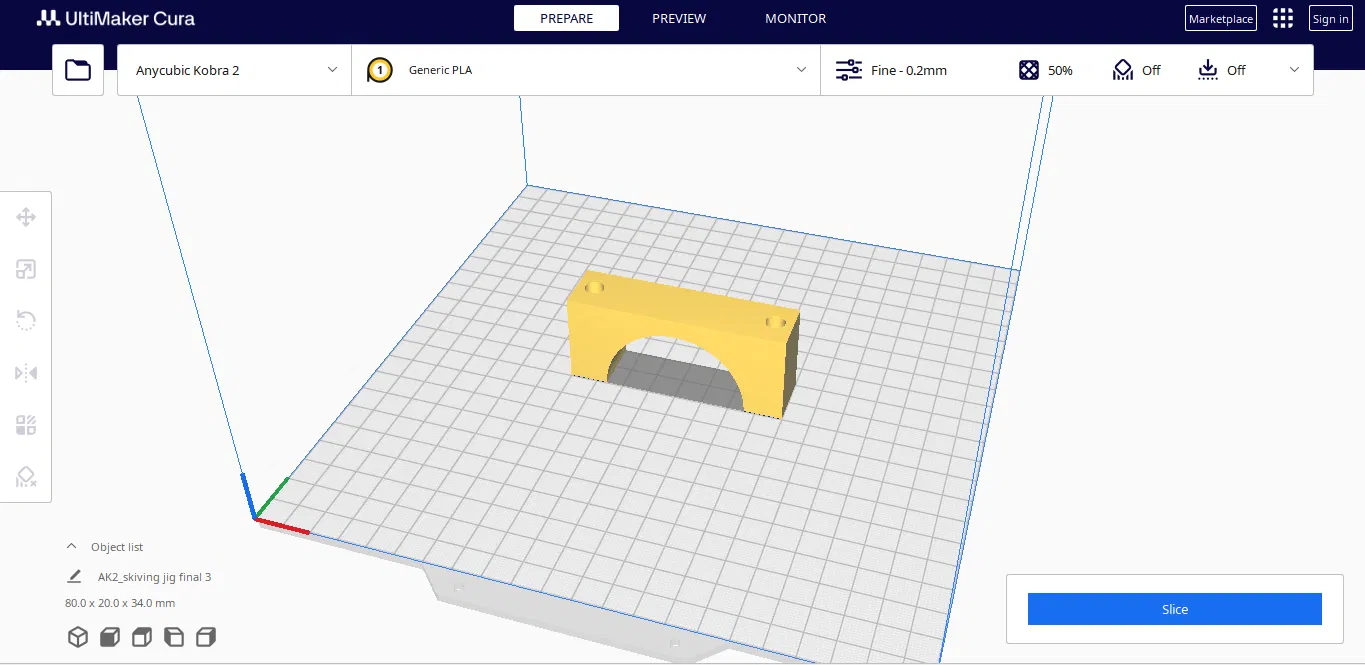Click the pencil rename icon
This screenshot has width=1365, height=665.
[x=74, y=576]
